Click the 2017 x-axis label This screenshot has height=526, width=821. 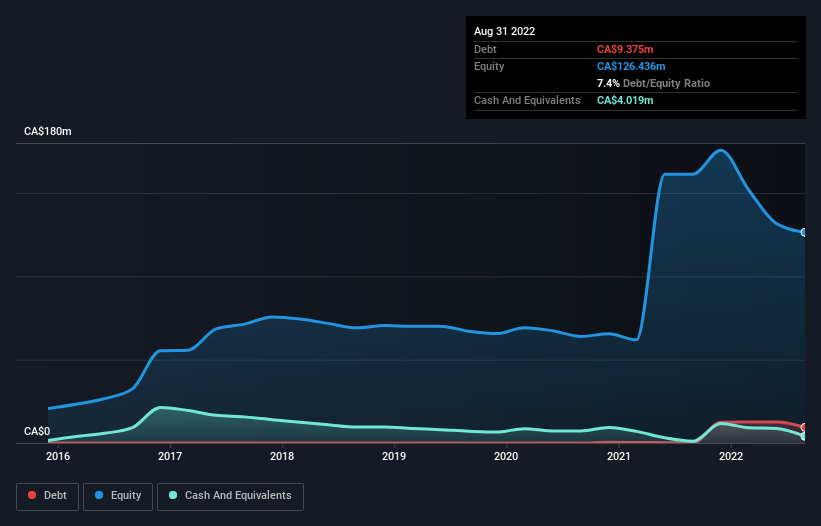(x=170, y=456)
